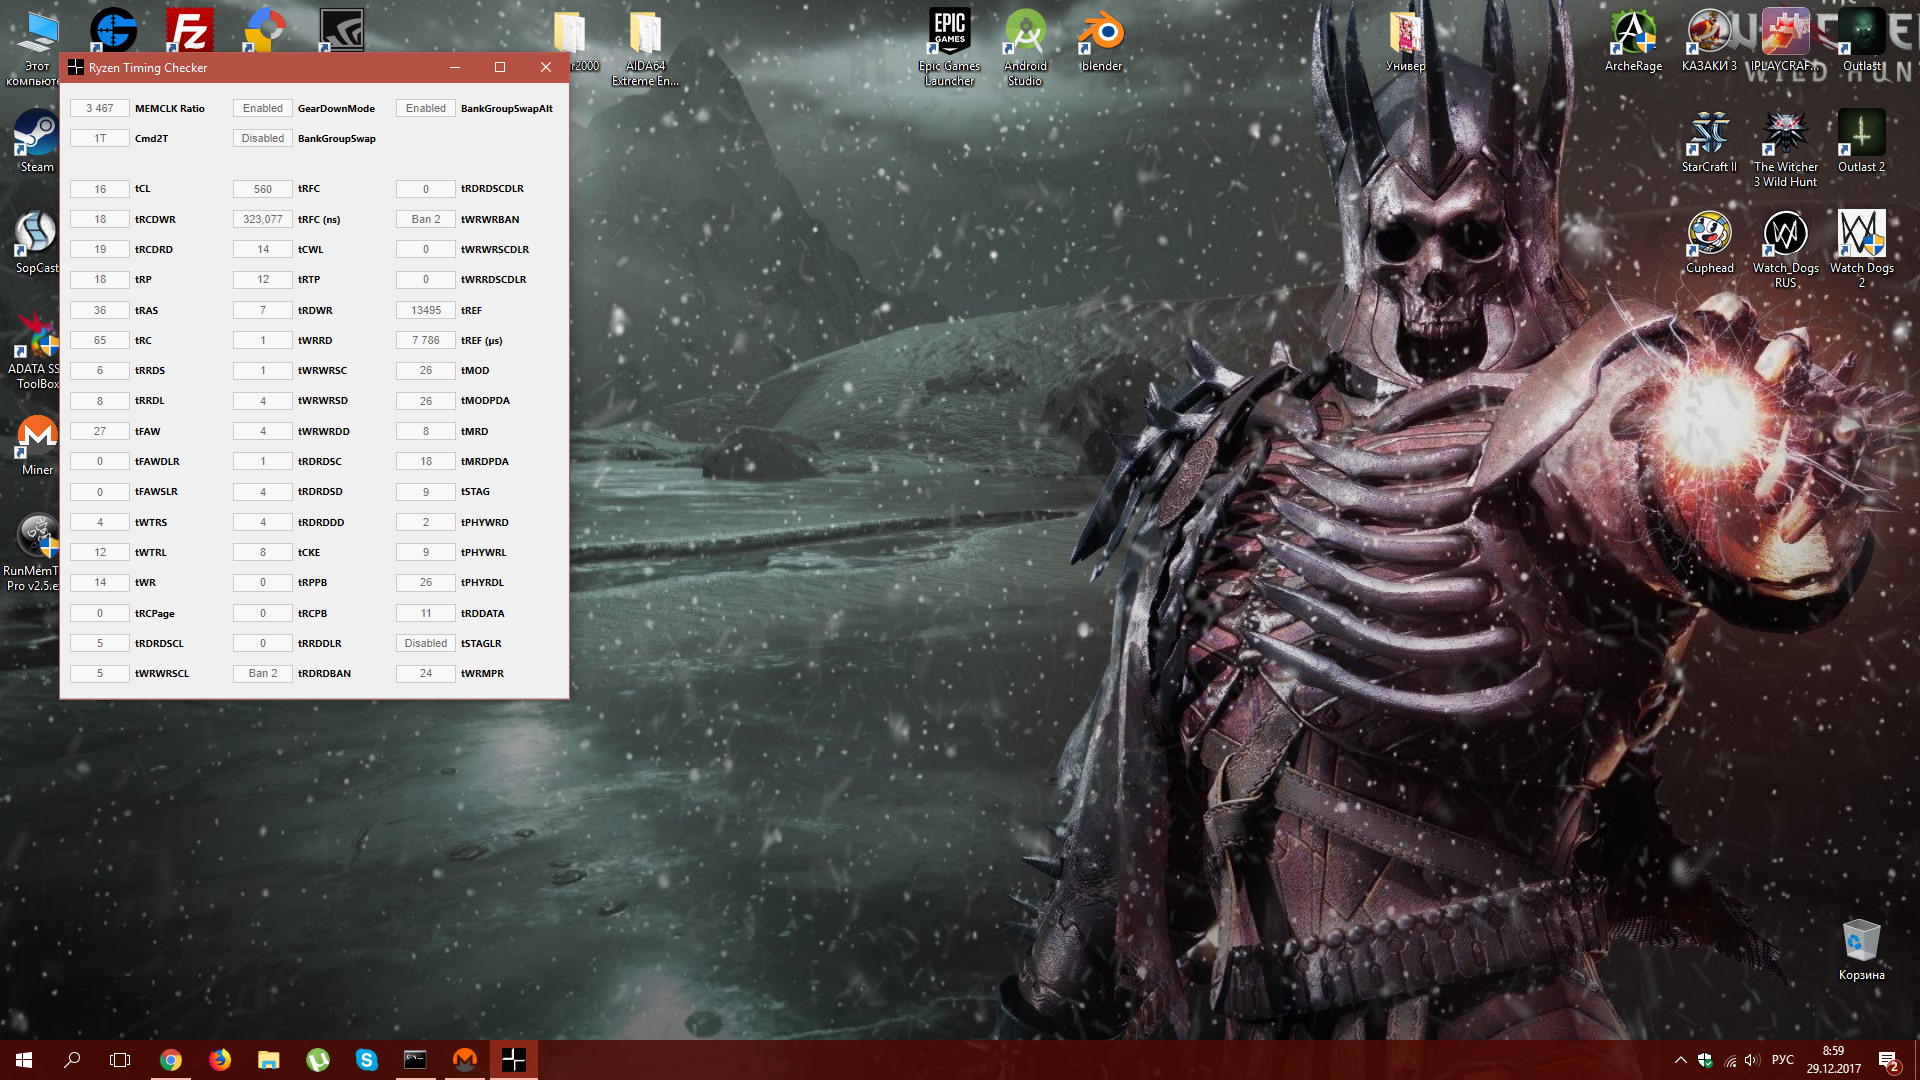Select the MEMCLK Ratio value box
The height and width of the screenshot is (1080, 1920).
[x=99, y=108]
